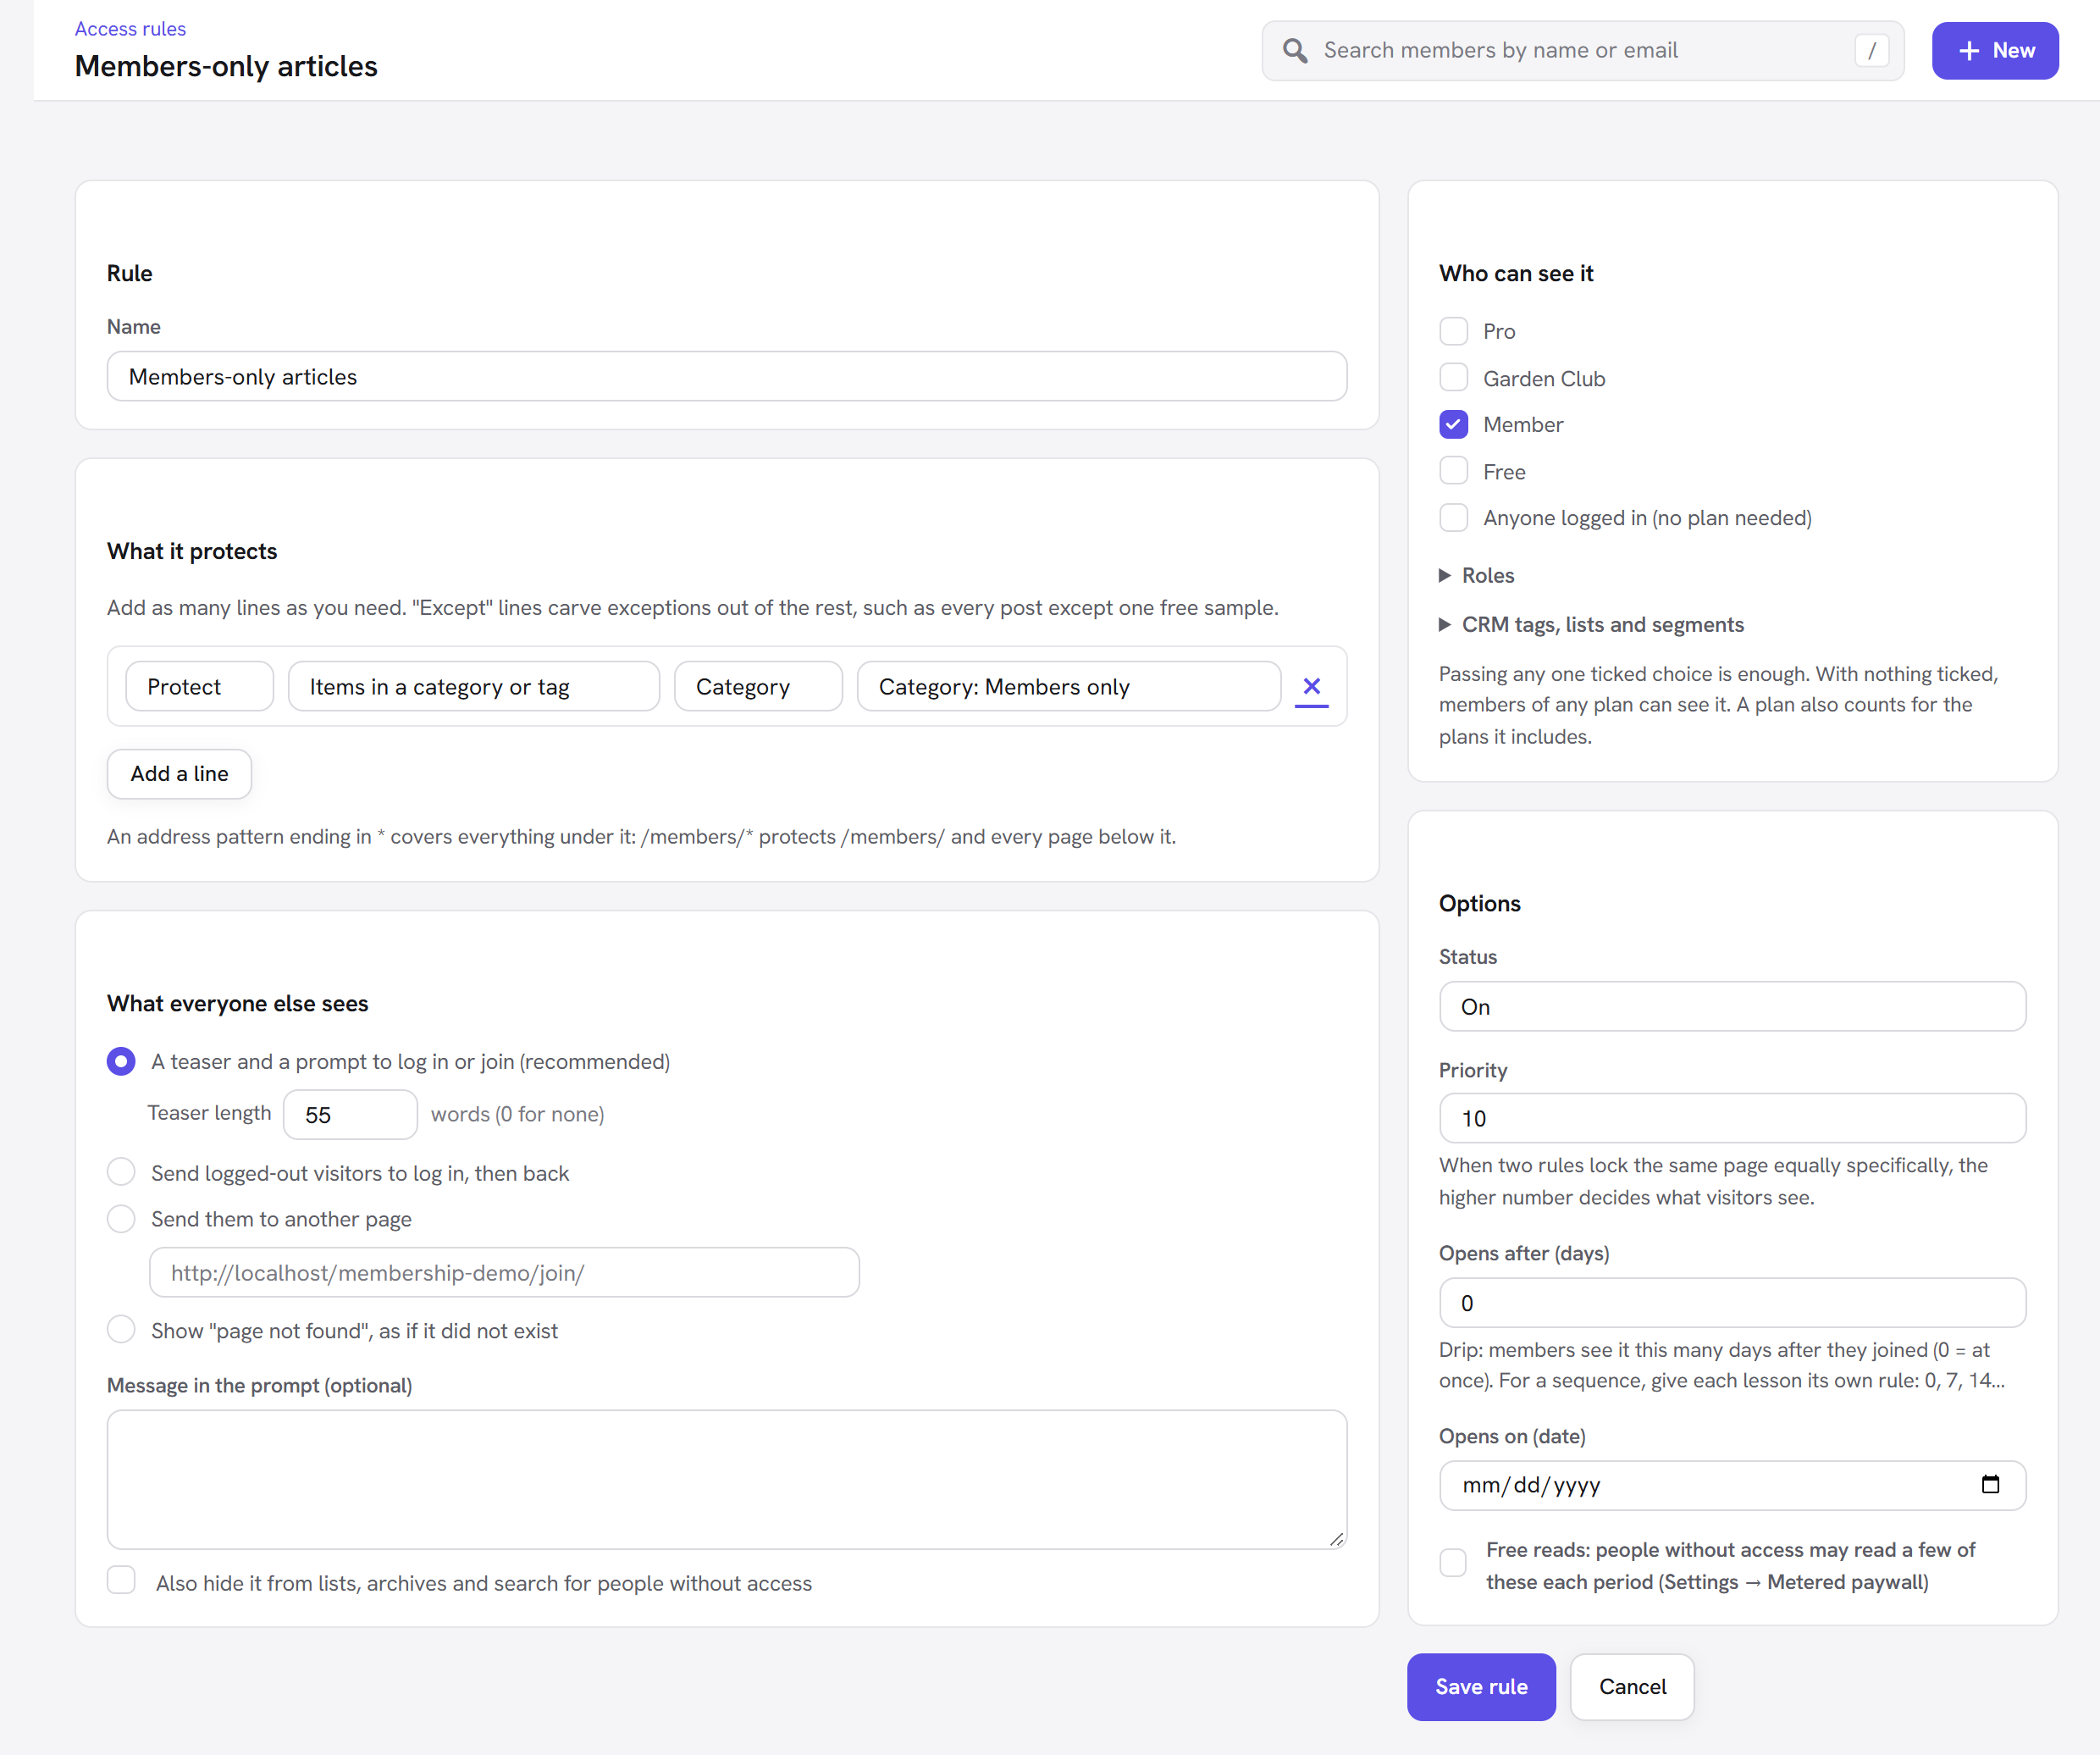Click the redirect URL field
This screenshot has height=1755, width=2100.
pyautogui.click(x=504, y=1273)
